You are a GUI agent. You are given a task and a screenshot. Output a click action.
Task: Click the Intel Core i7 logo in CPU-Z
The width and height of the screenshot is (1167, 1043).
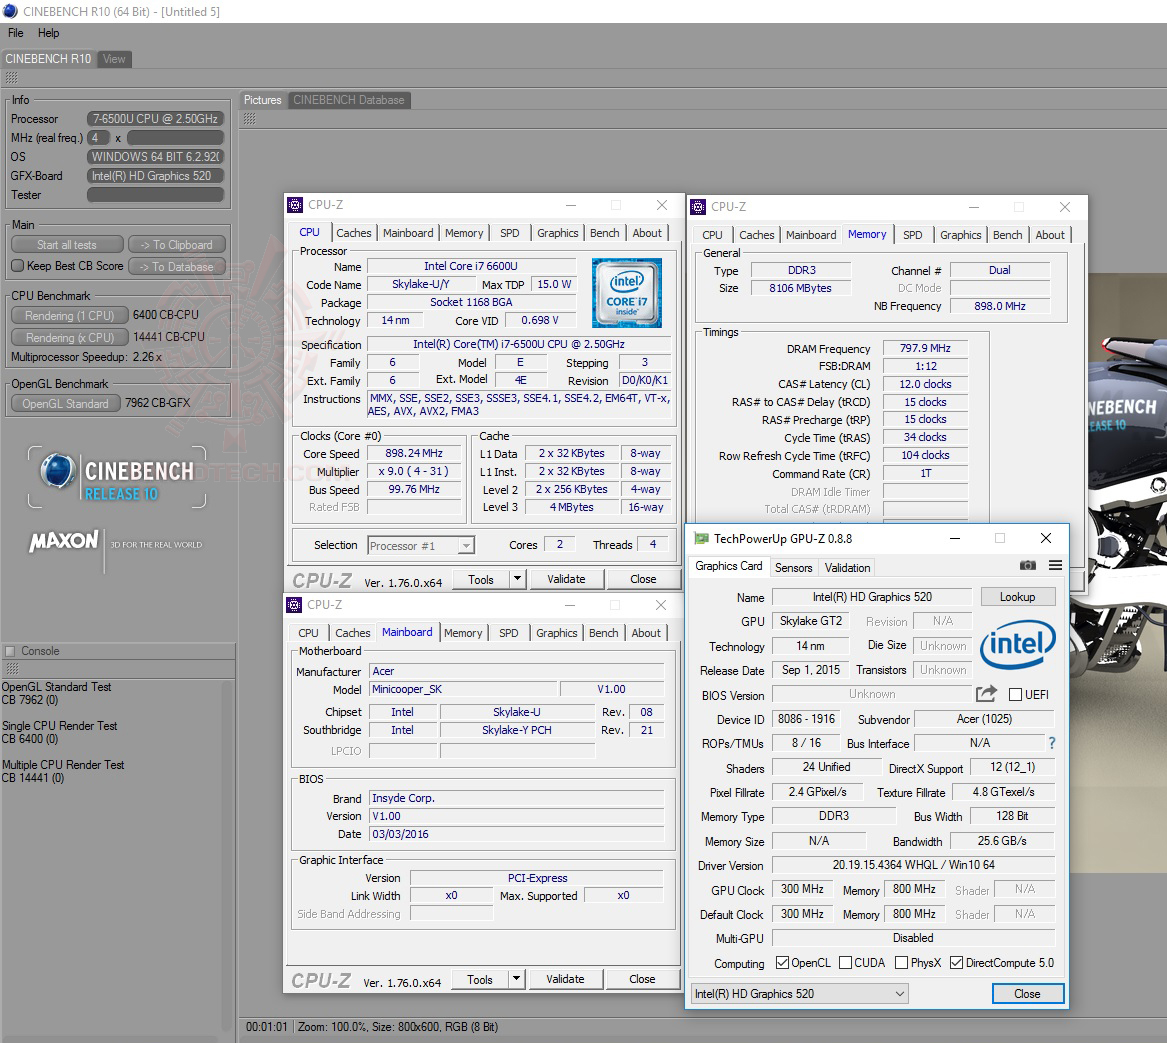pyautogui.click(x=627, y=293)
